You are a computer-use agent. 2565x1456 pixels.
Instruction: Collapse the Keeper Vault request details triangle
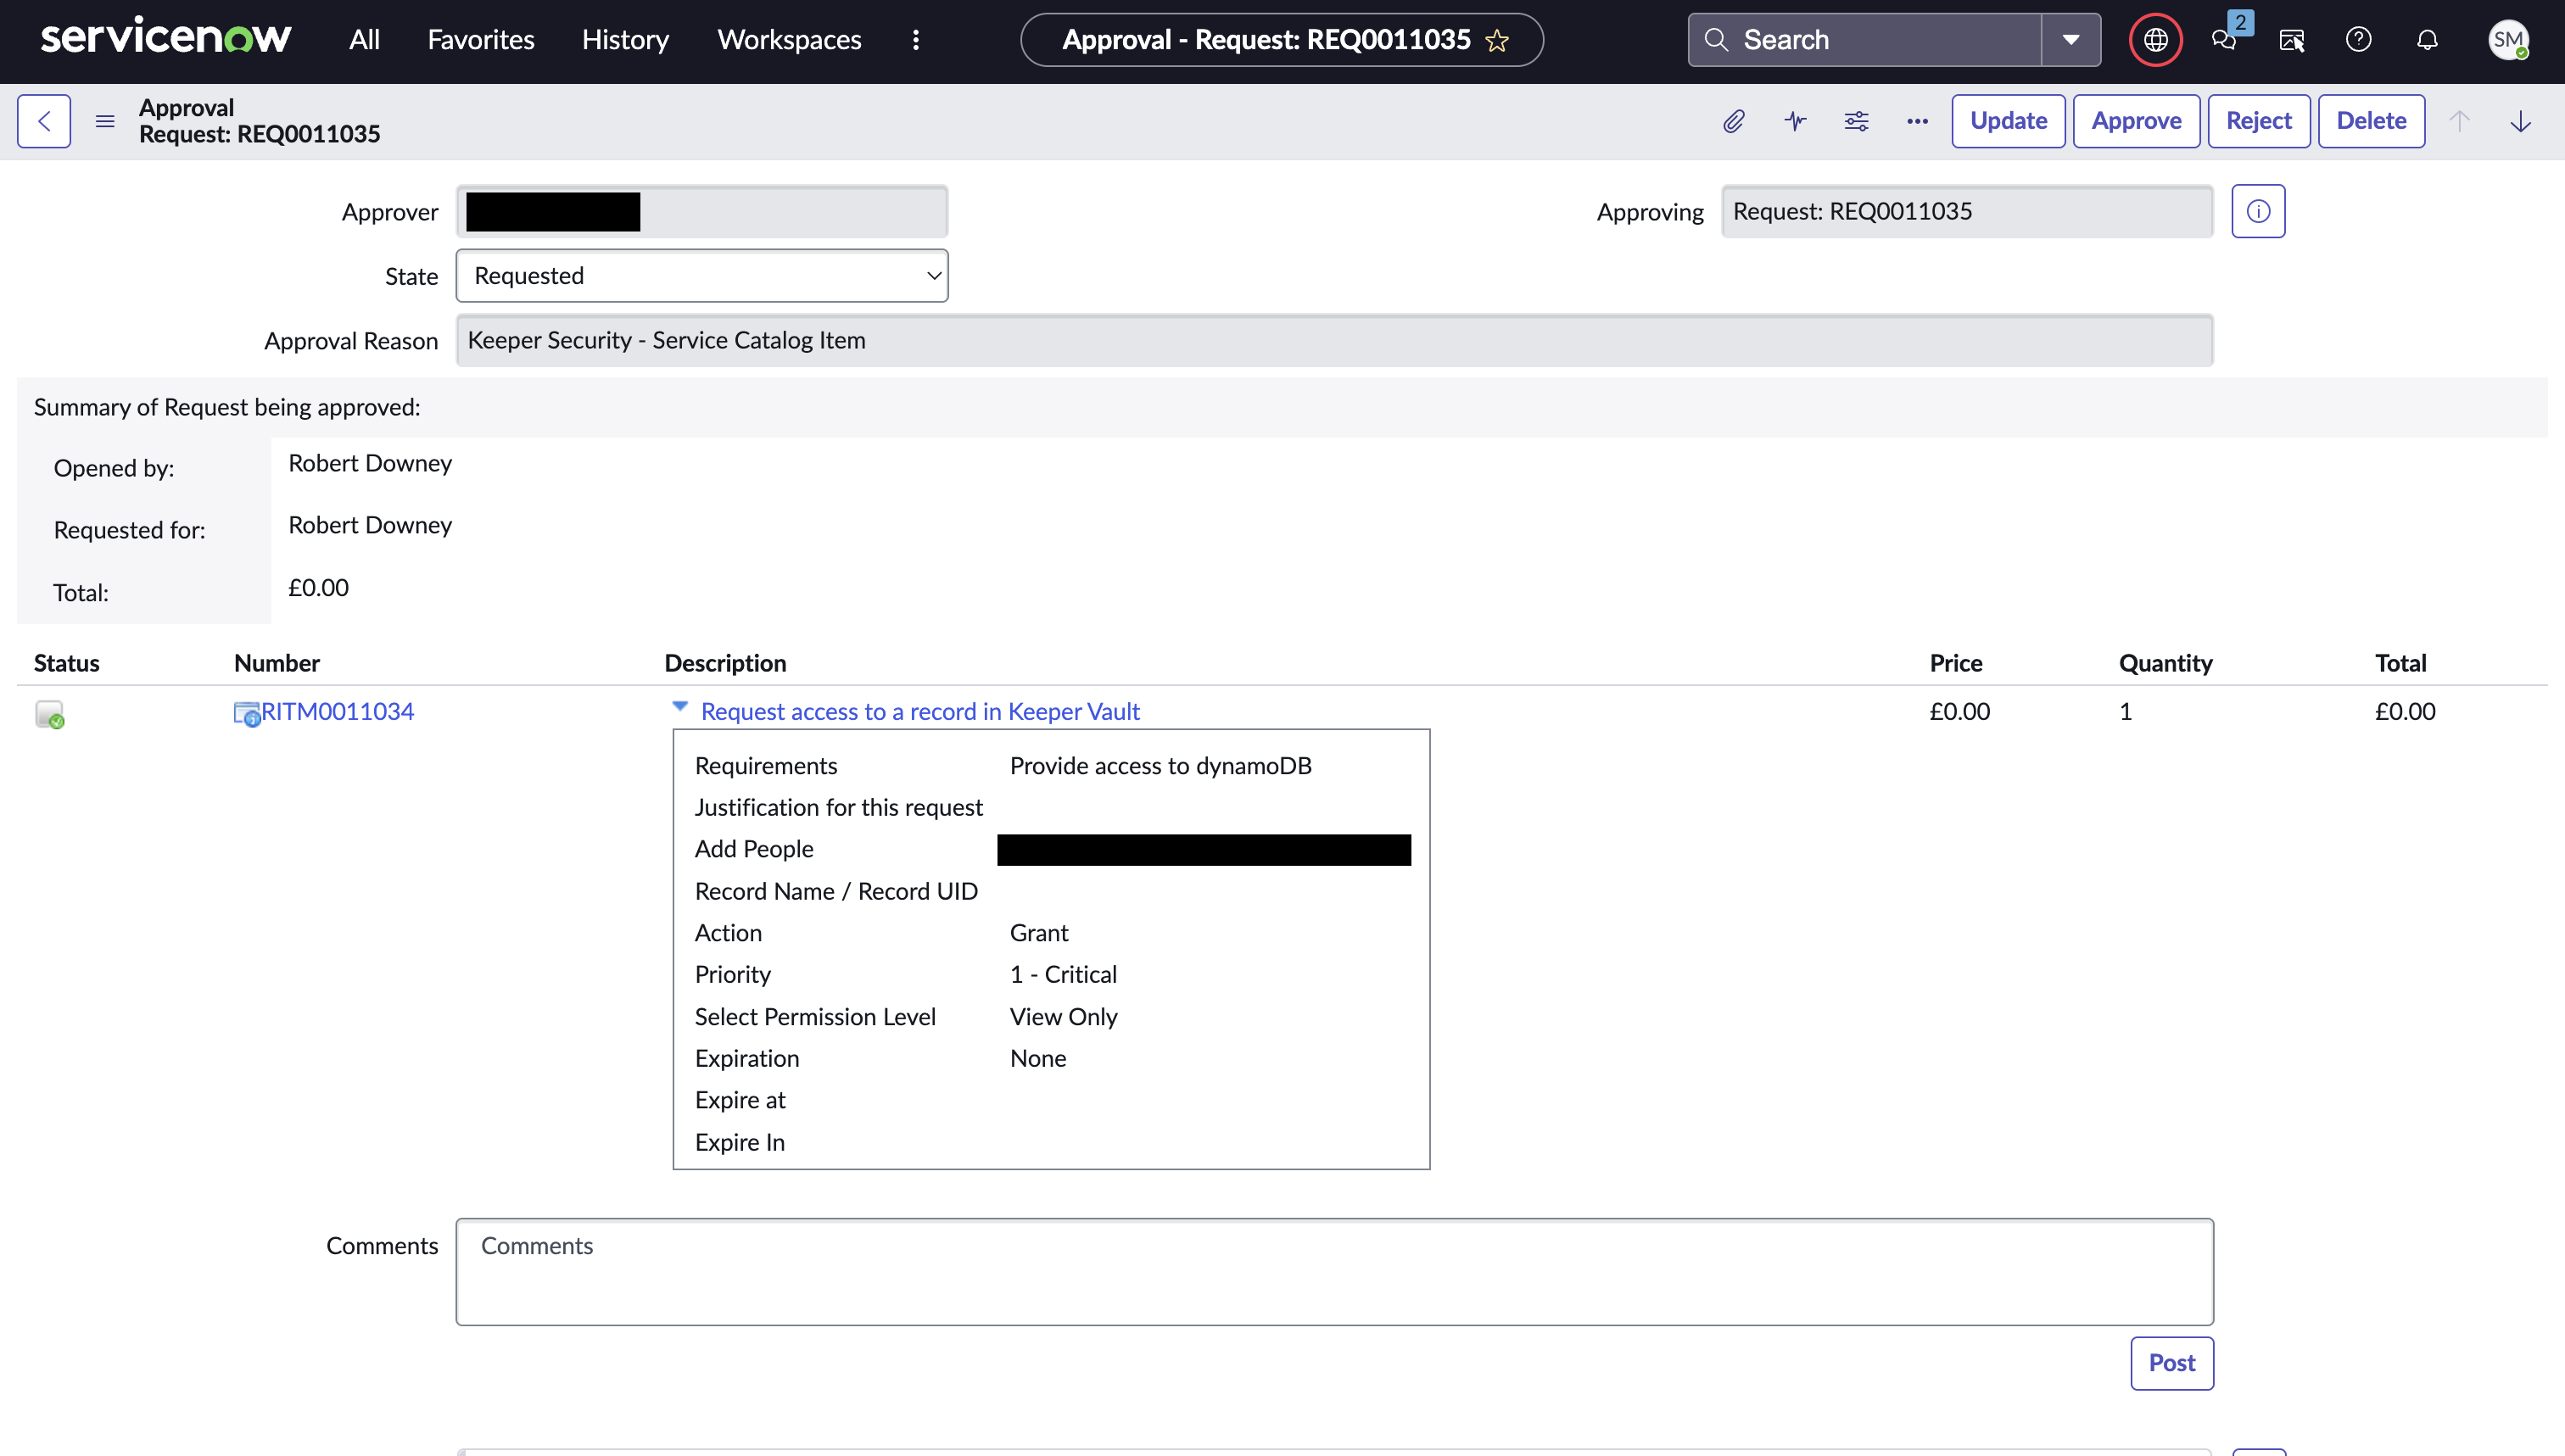click(x=680, y=707)
